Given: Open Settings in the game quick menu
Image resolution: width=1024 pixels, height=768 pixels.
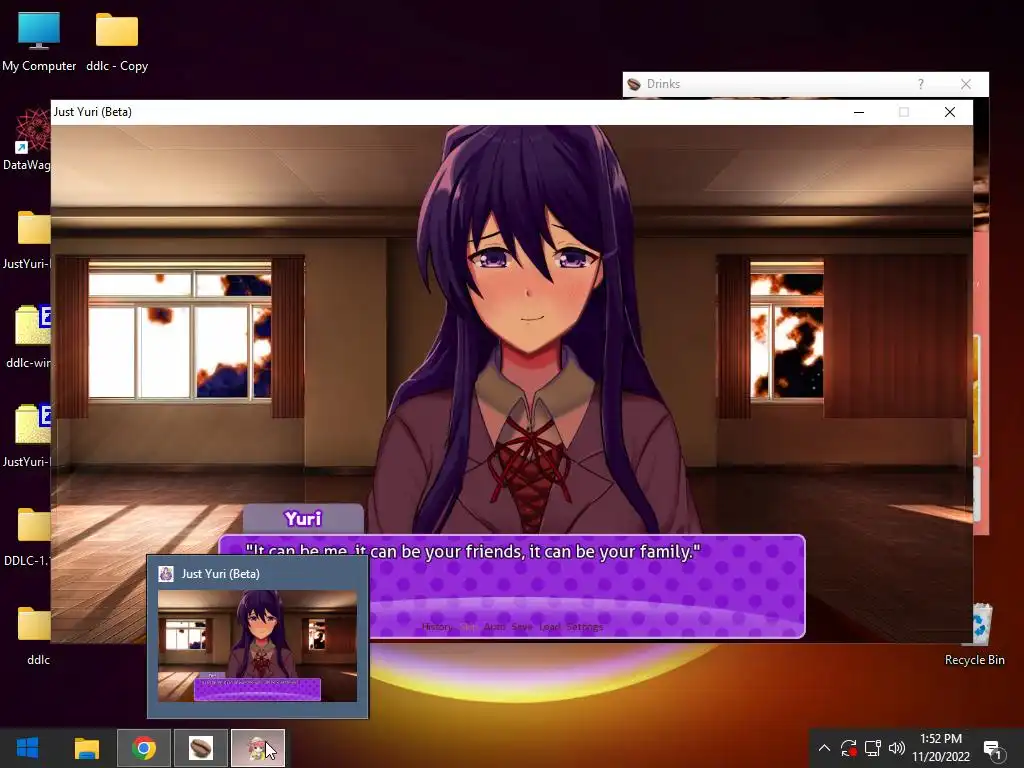Looking at the screenshot, I should click(585, 627).
